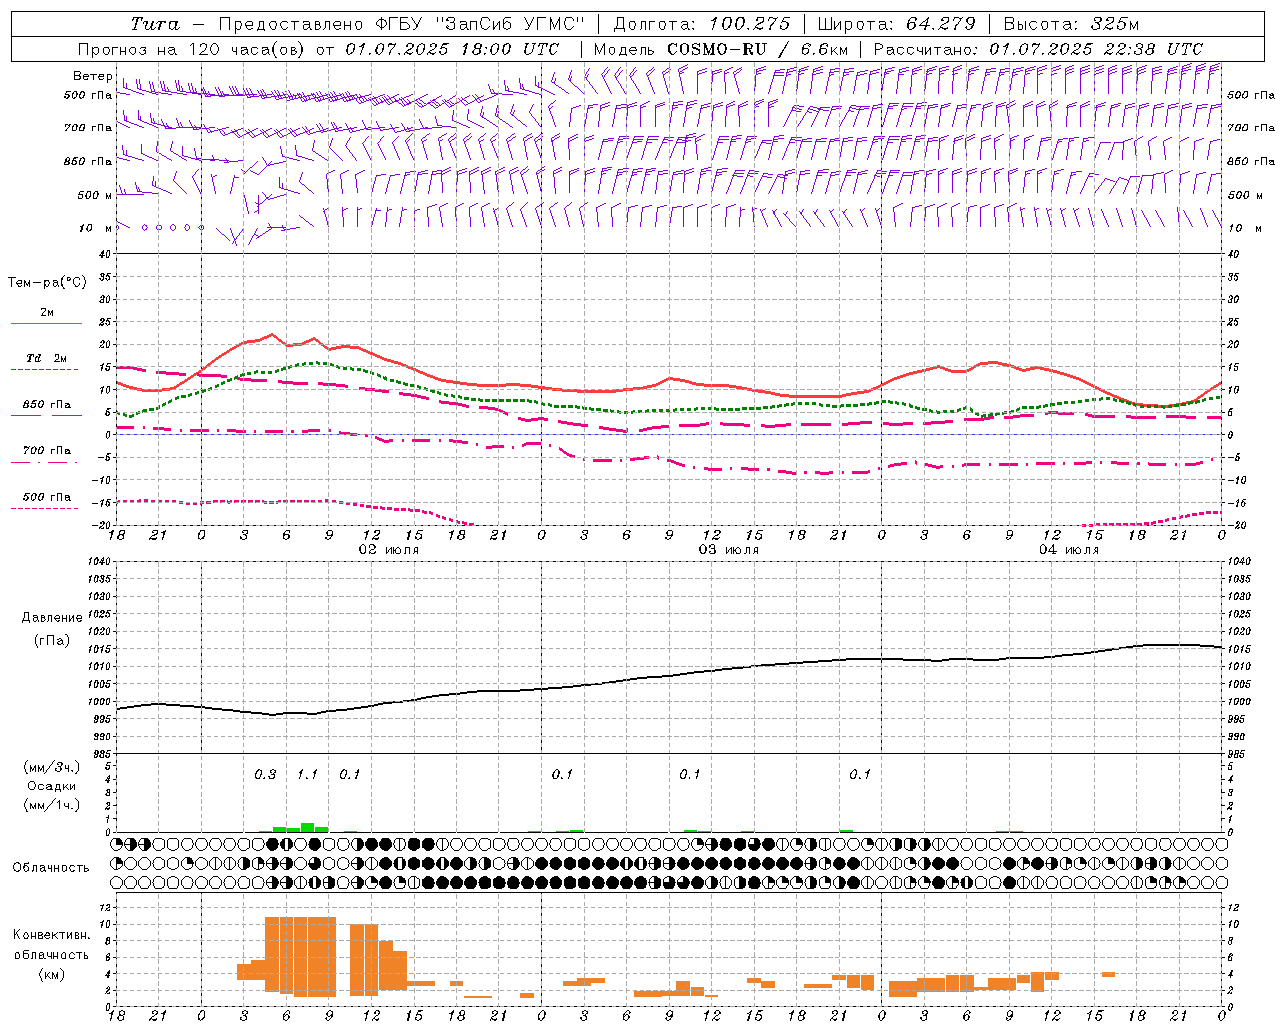Click the "Ветер" wind panel label

click(x=92, y=76)
